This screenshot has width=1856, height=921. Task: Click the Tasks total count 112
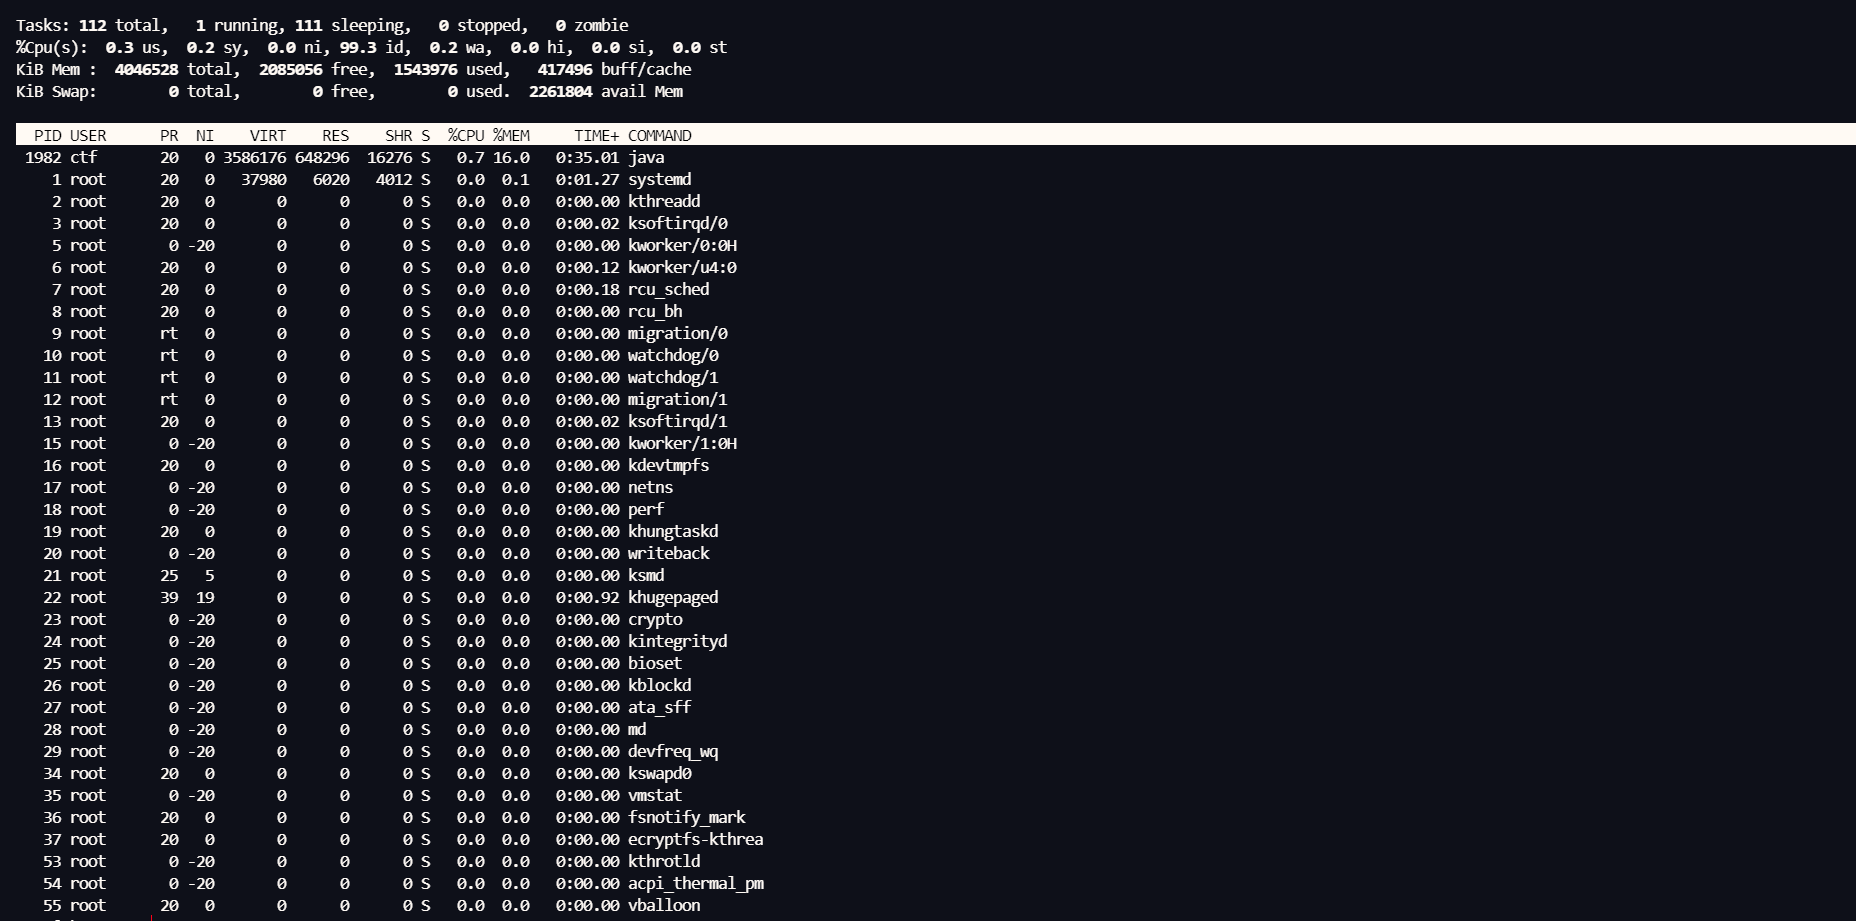(x=92, y=25)
